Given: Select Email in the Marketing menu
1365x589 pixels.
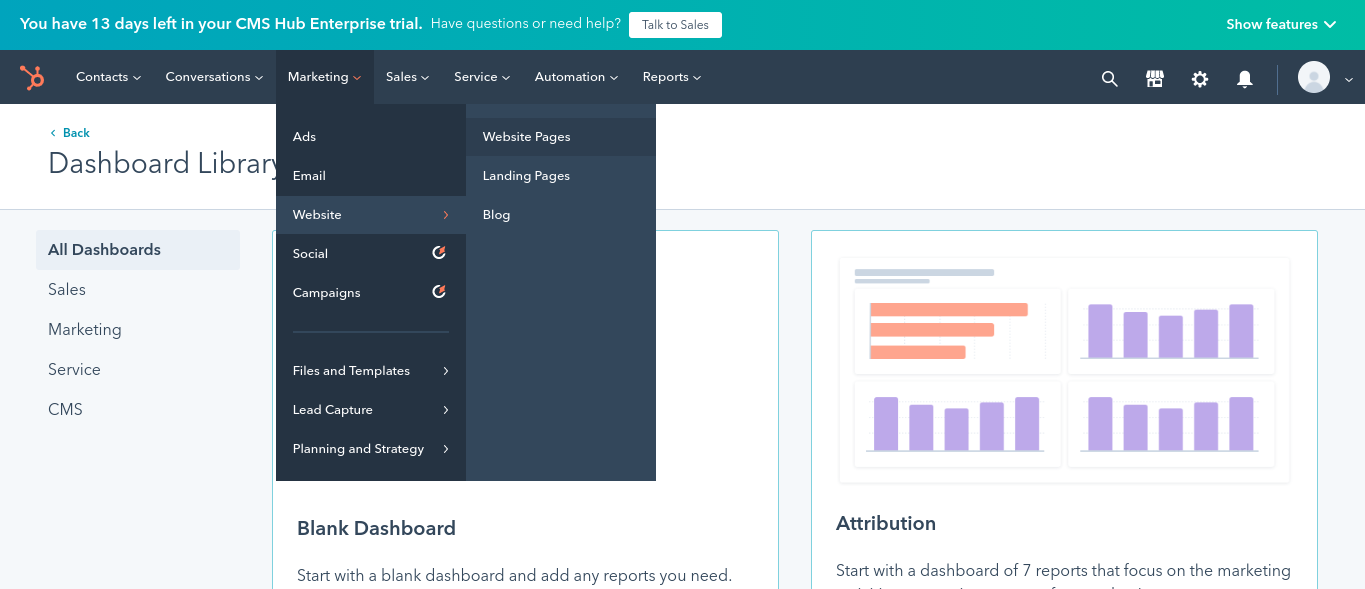Looking at the screenshot, I should pyautogui.click(x=371, y=176).
